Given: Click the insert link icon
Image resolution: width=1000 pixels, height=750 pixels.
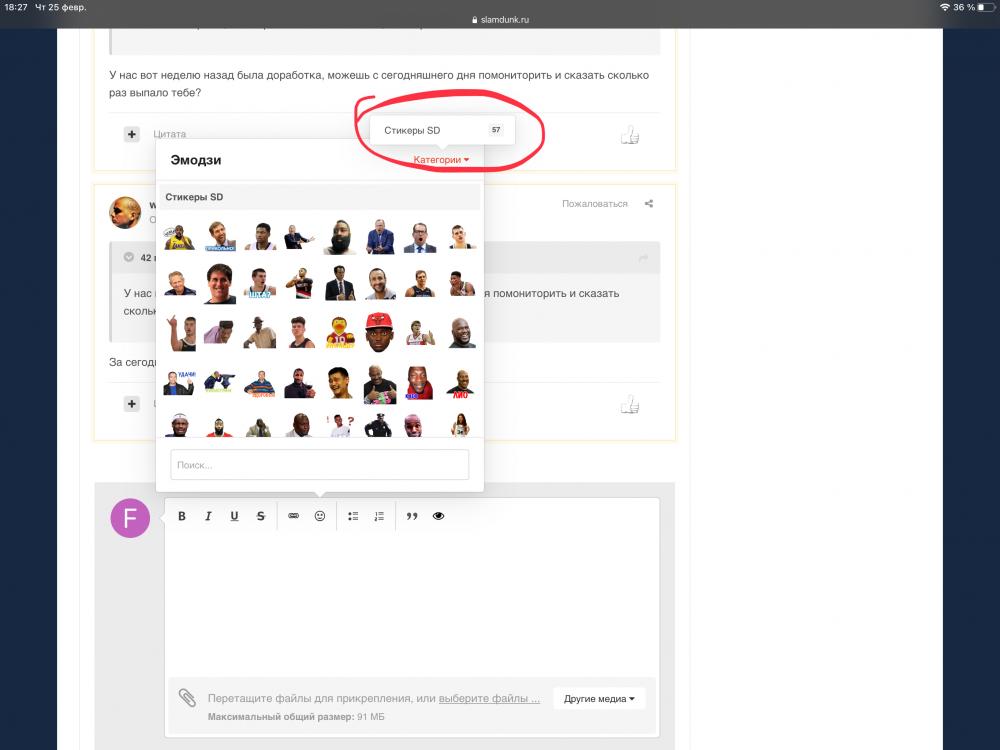Looking at the screenshot, I should pyautogui.click(x=294, y=516).
